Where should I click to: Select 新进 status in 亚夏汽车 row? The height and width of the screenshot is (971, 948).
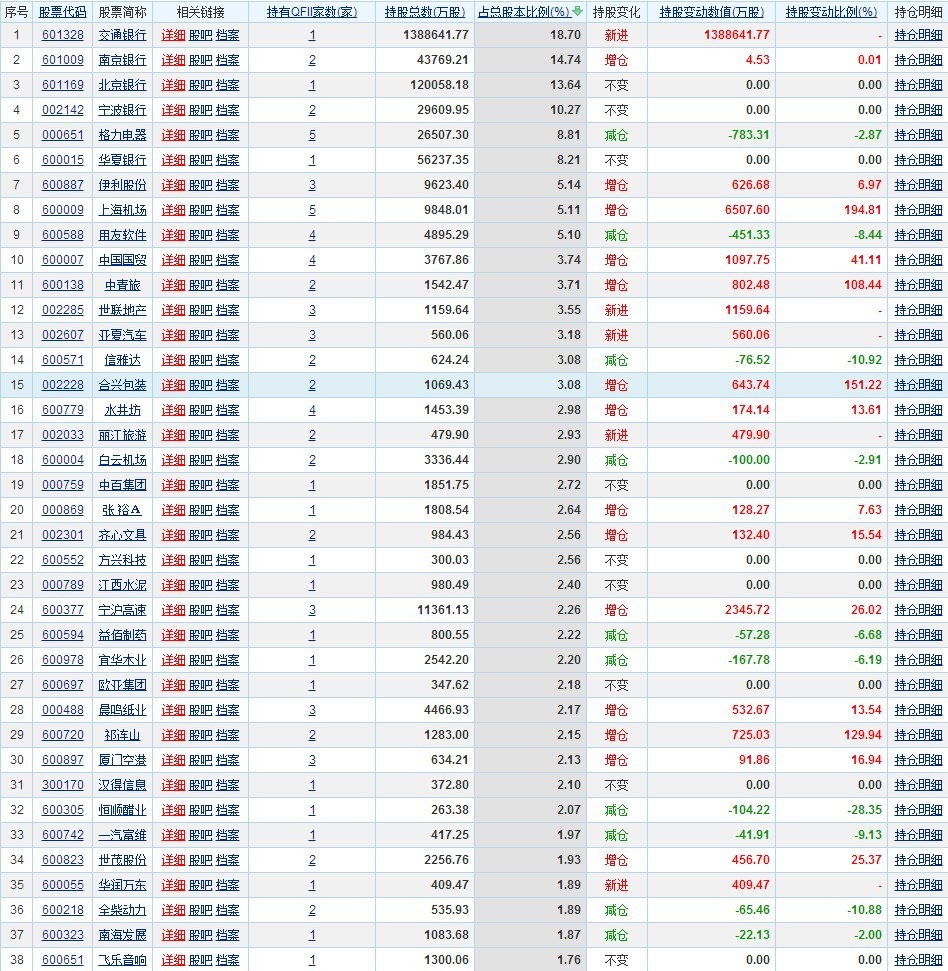tap(616, 335)
